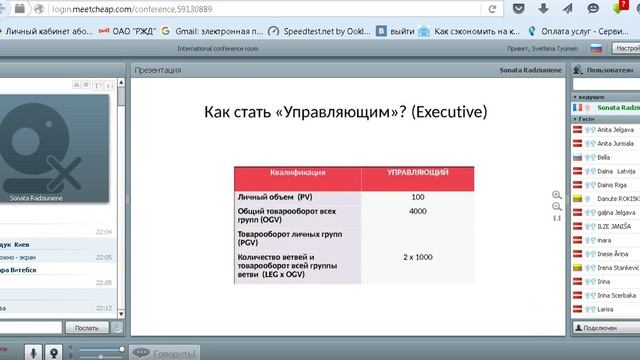This screenshot has height=360, width=640.
Task: Click the browser address bar URL
Action: (132, 9)
